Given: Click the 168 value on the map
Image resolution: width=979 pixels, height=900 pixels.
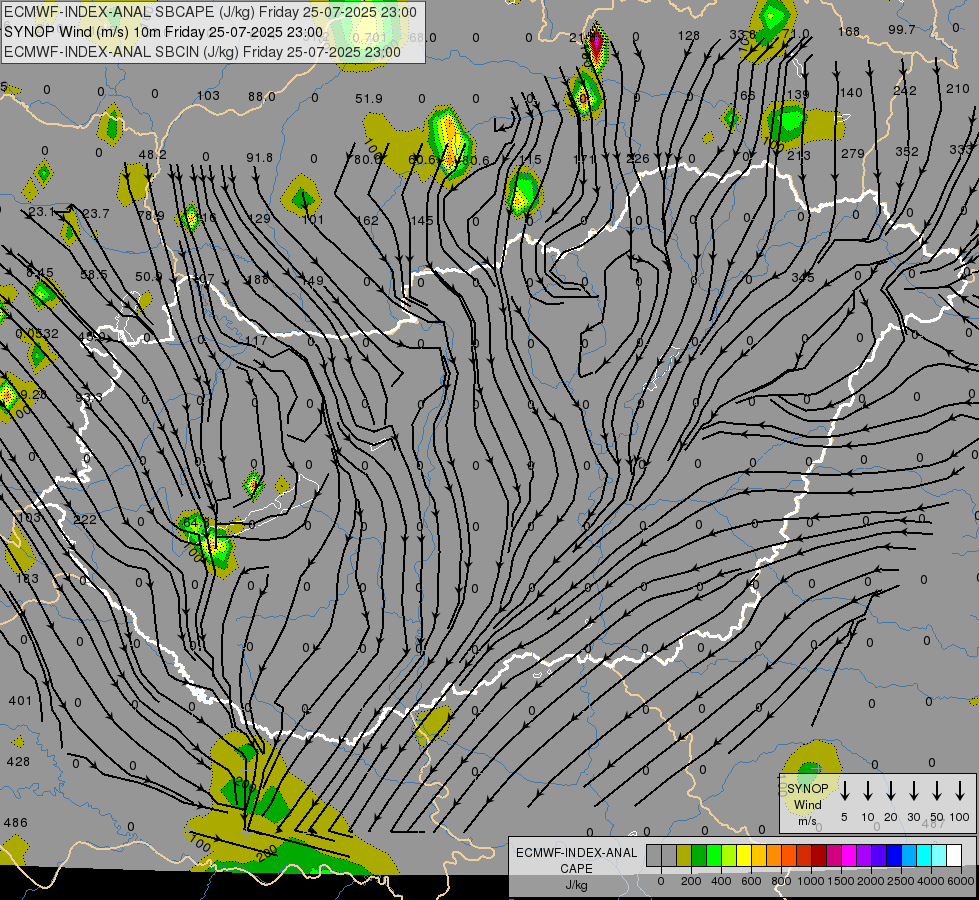Looking at the screenshot, I should [x=849, y=31].
